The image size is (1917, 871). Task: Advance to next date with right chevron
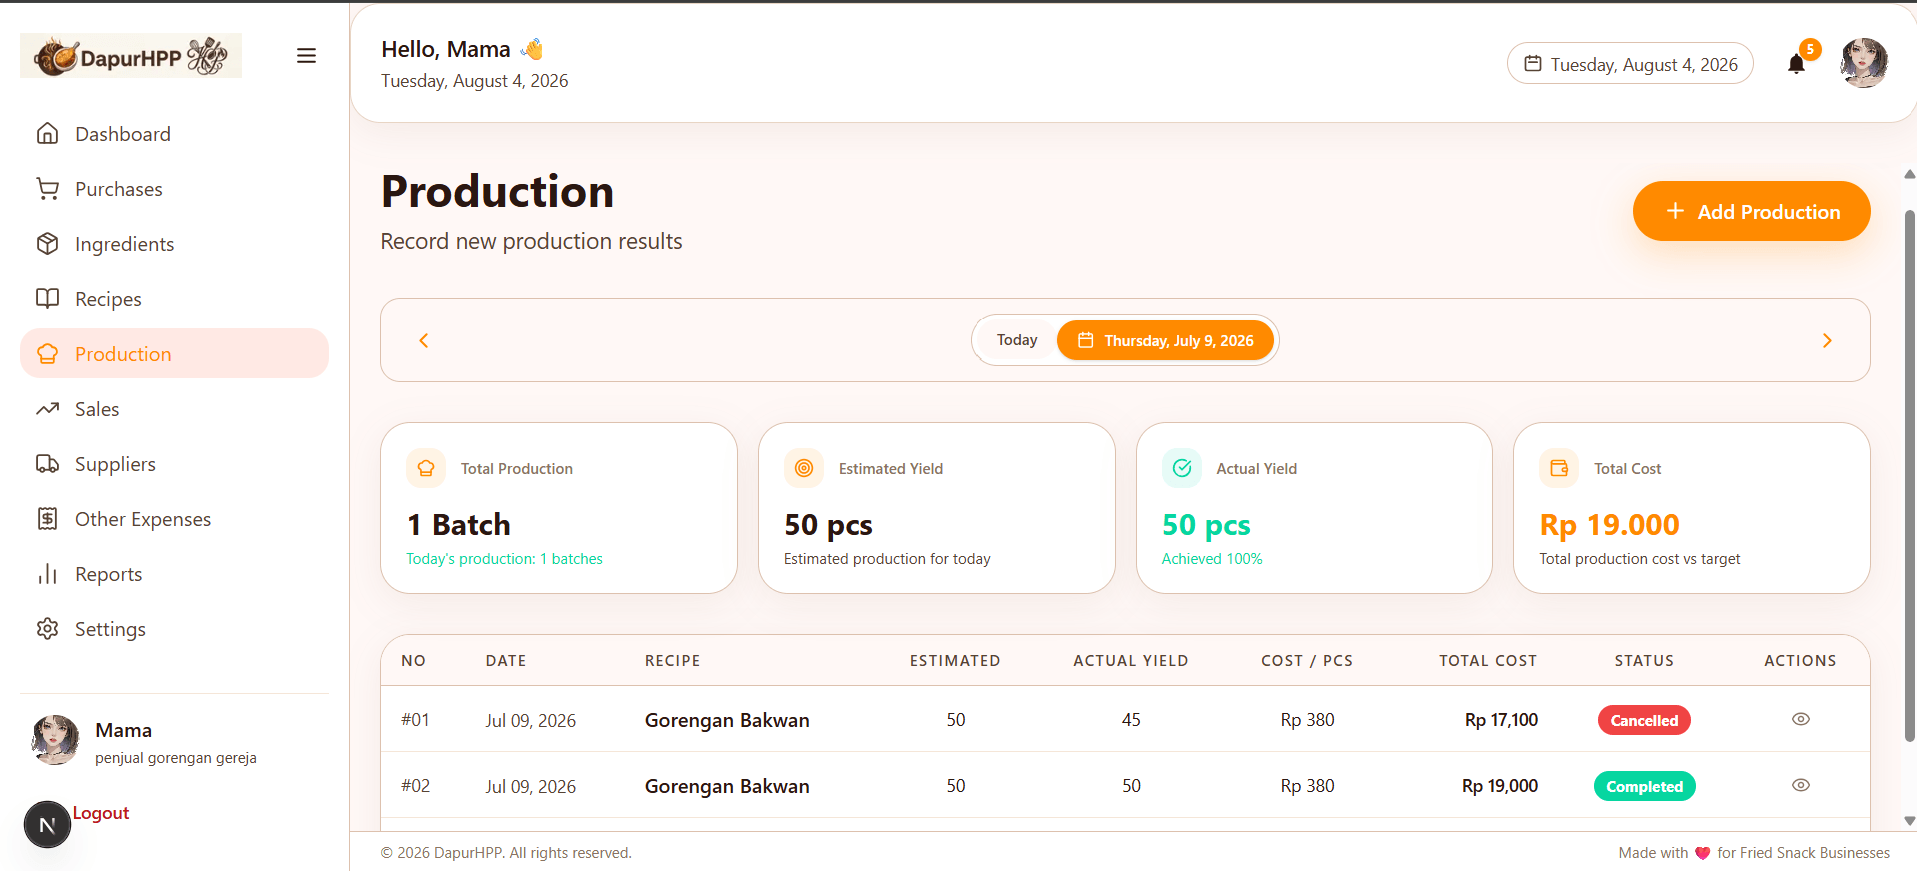pyautogui.click(x=1827, y=341)
